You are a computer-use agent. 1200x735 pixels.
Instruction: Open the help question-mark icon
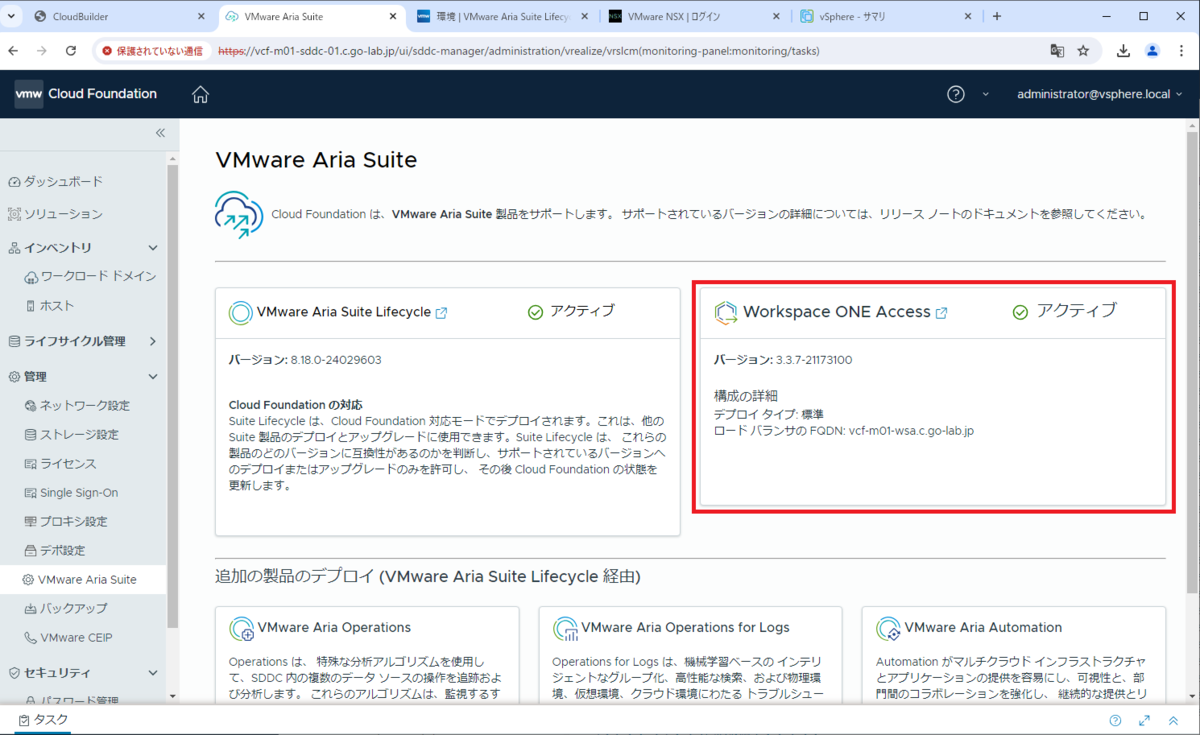click(x=956, y=94)
